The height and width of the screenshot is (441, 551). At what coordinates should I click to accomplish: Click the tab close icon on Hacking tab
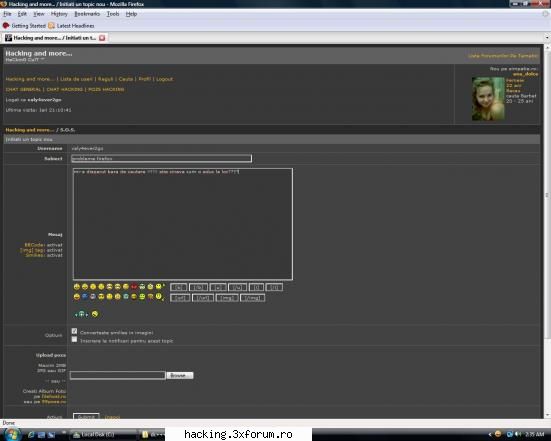(x=102, y=38)
